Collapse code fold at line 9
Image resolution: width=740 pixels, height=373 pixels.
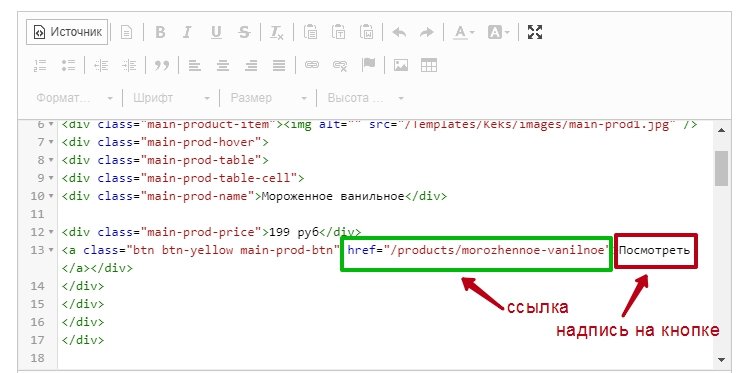point(51,178)
